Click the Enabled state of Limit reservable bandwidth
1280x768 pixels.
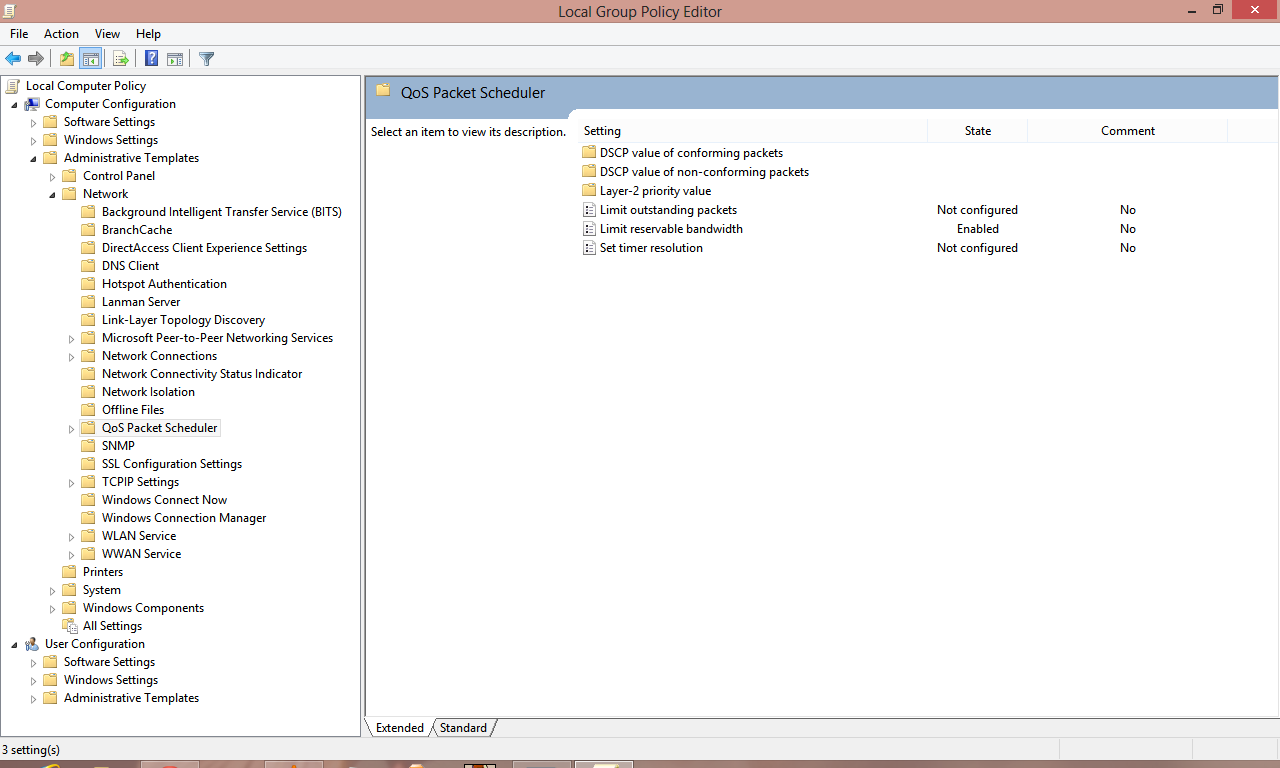(x=978, y=229)
